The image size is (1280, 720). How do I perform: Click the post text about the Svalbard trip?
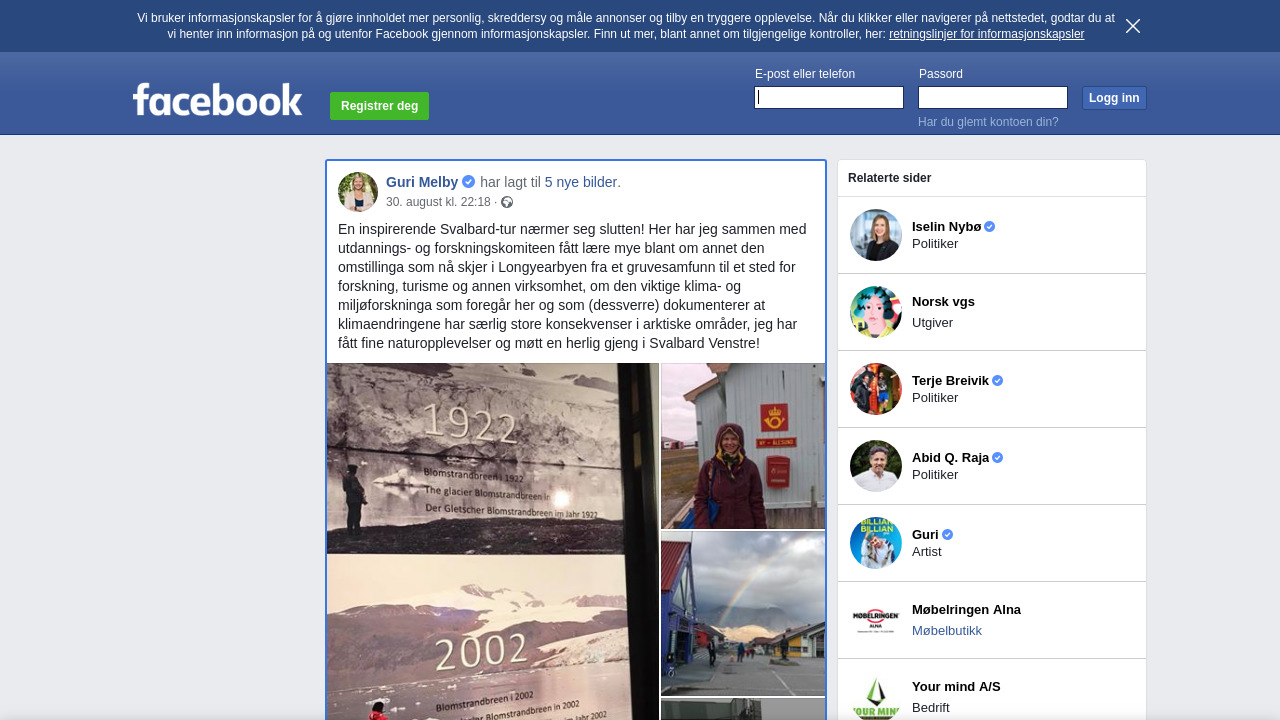[572, 286]
